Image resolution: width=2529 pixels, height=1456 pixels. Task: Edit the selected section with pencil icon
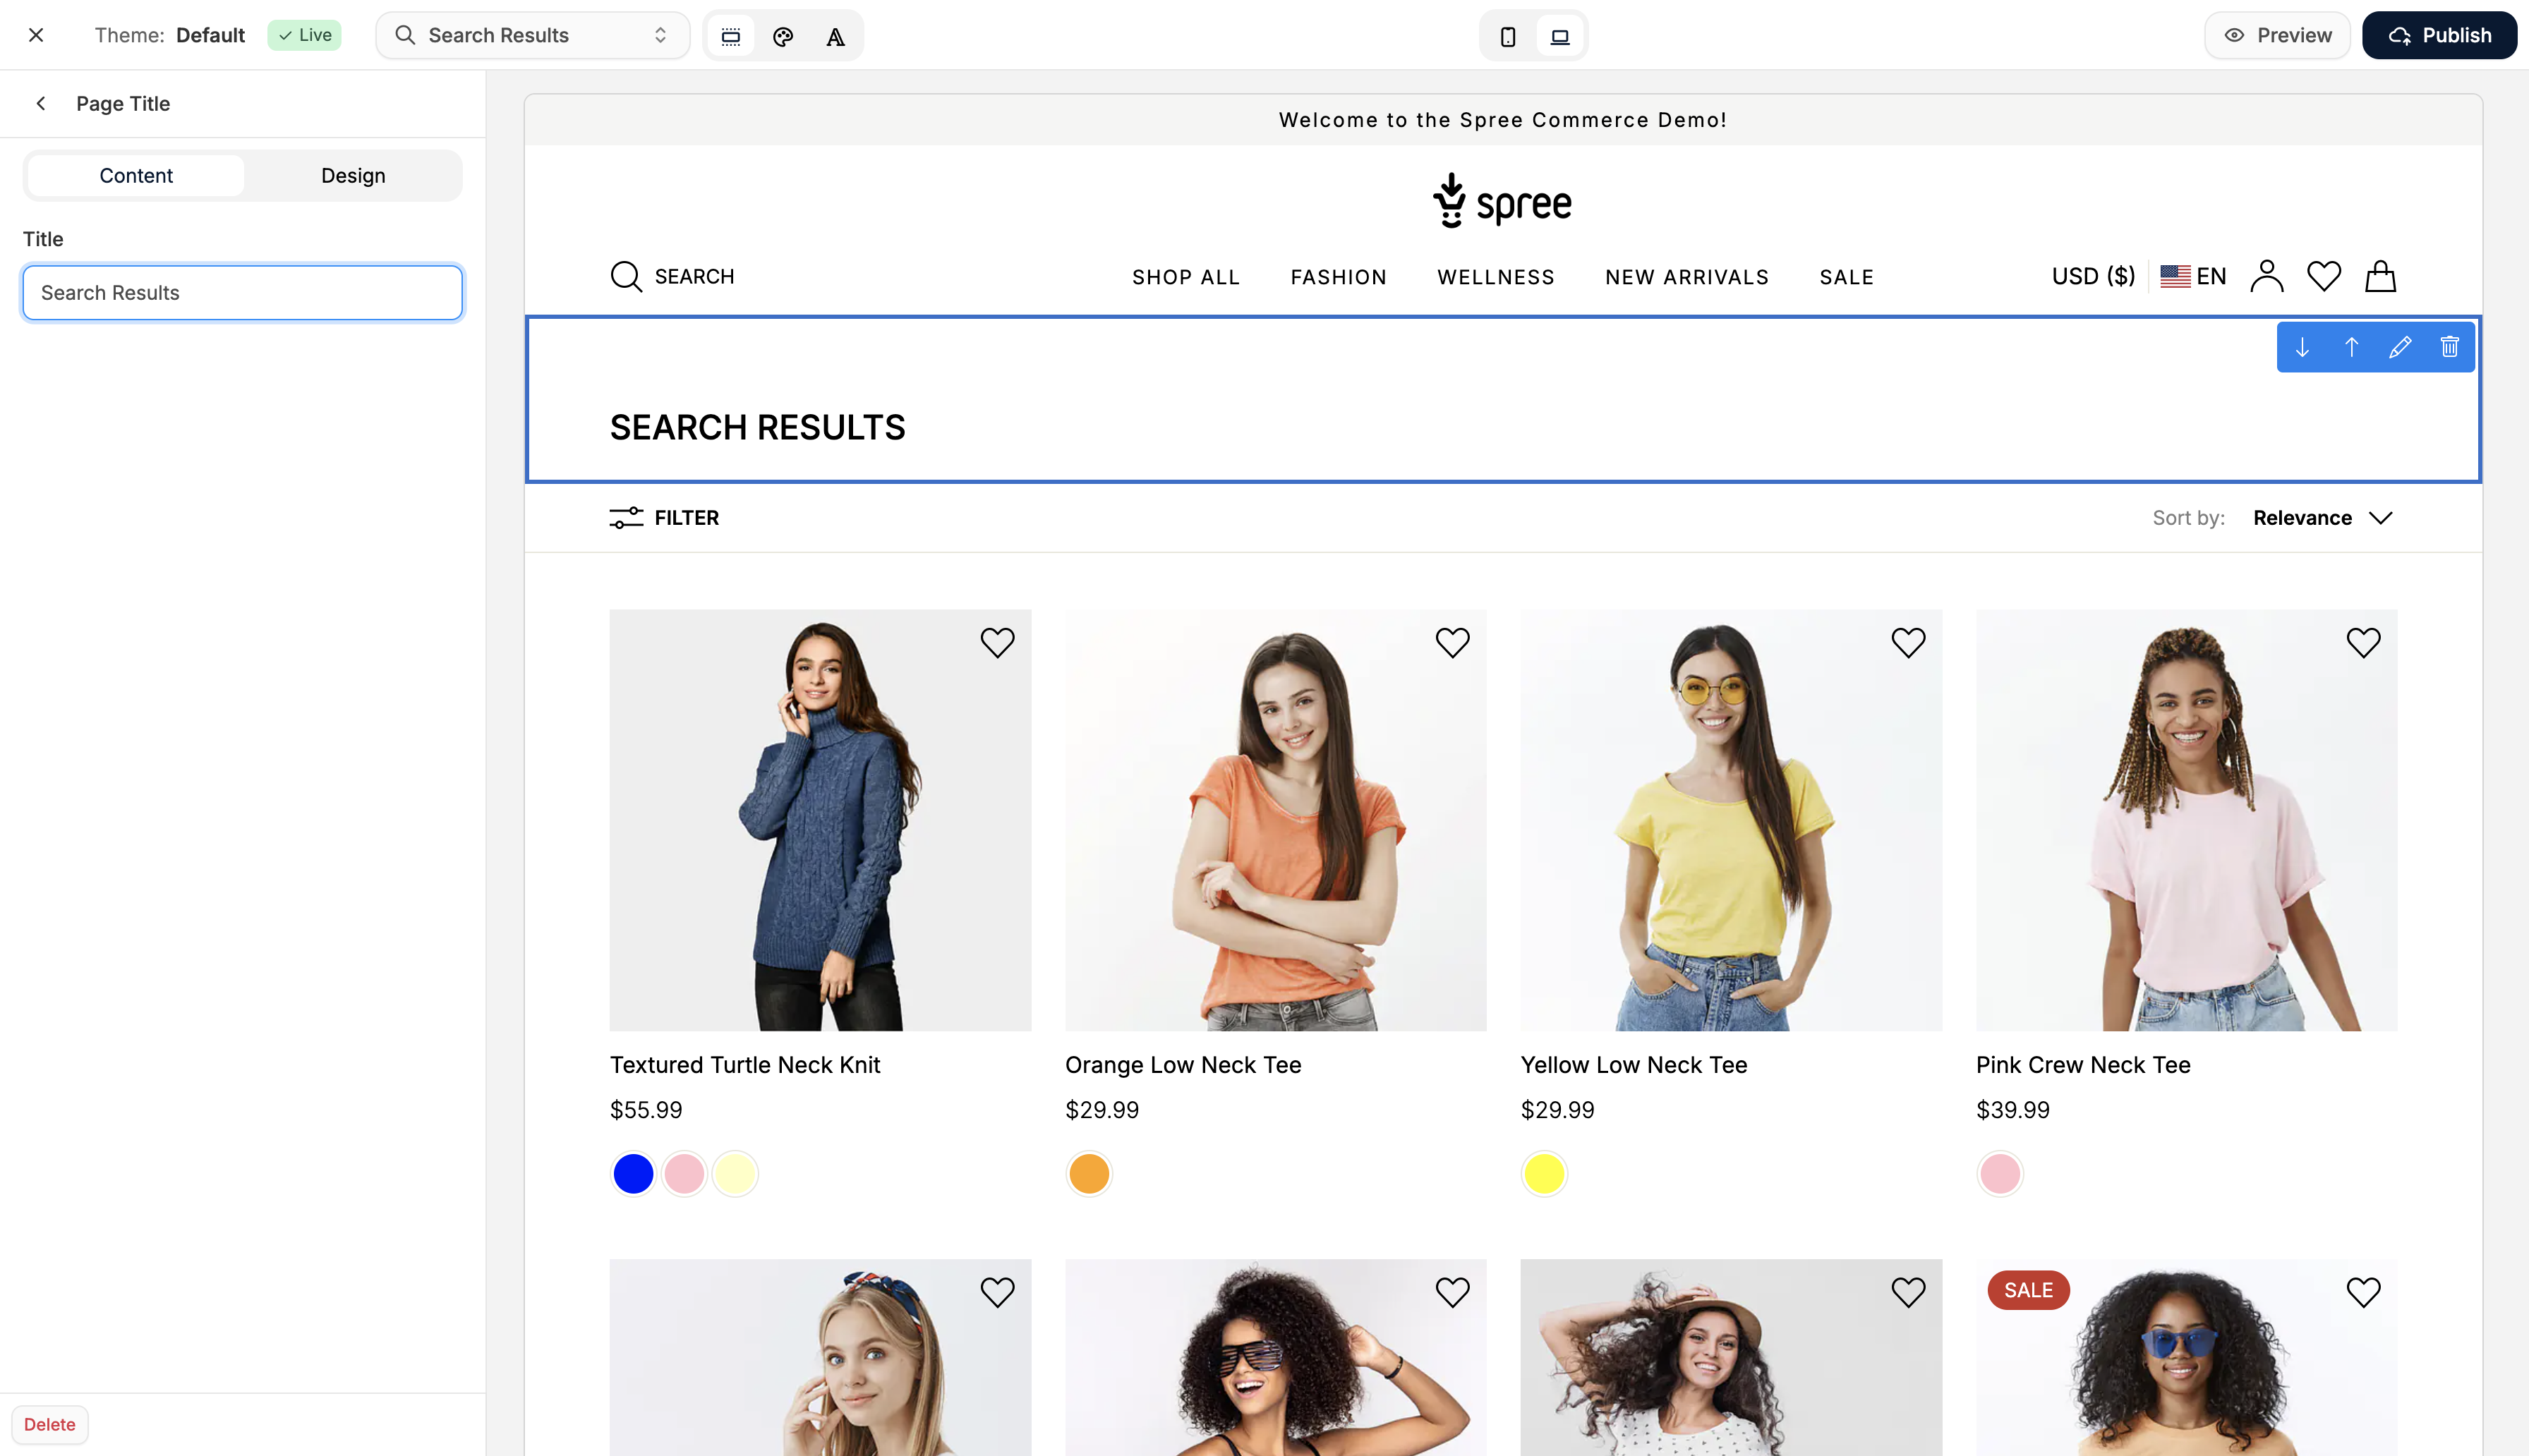2400,347
